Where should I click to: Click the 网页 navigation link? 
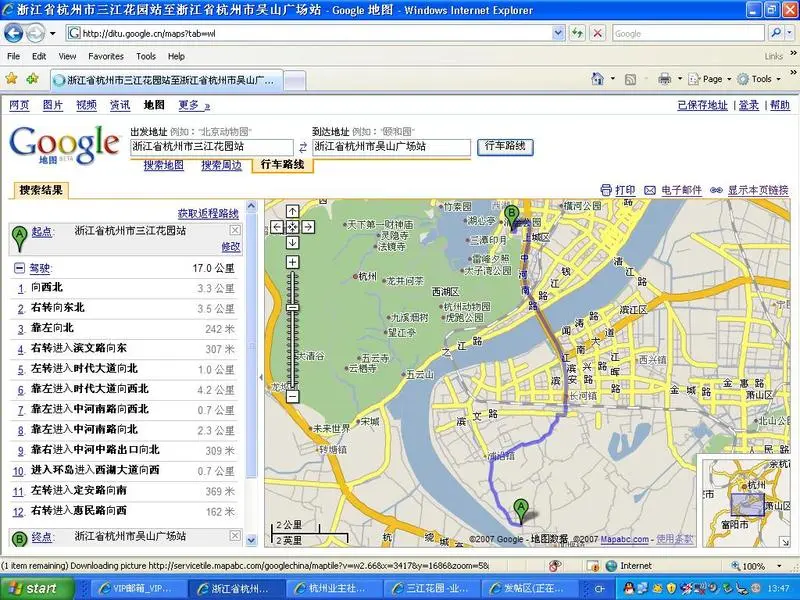click(x=19, y=105)
